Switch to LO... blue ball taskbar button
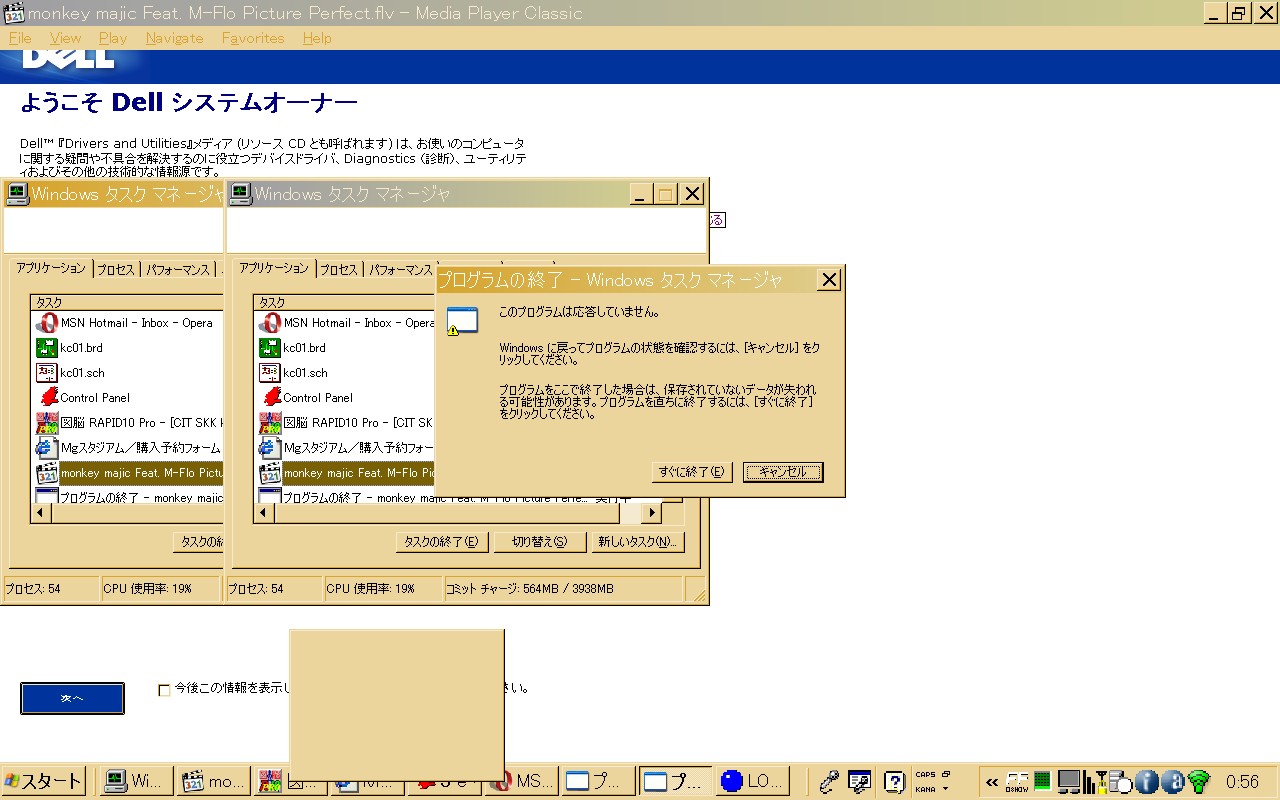The width and height of the screenshot is (1280, 800). coord(753,781)
